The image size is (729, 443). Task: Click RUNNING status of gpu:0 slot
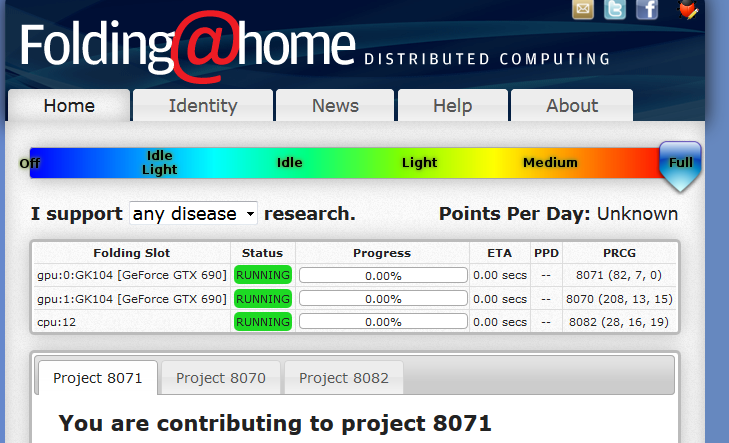click(x=263, y=275)
